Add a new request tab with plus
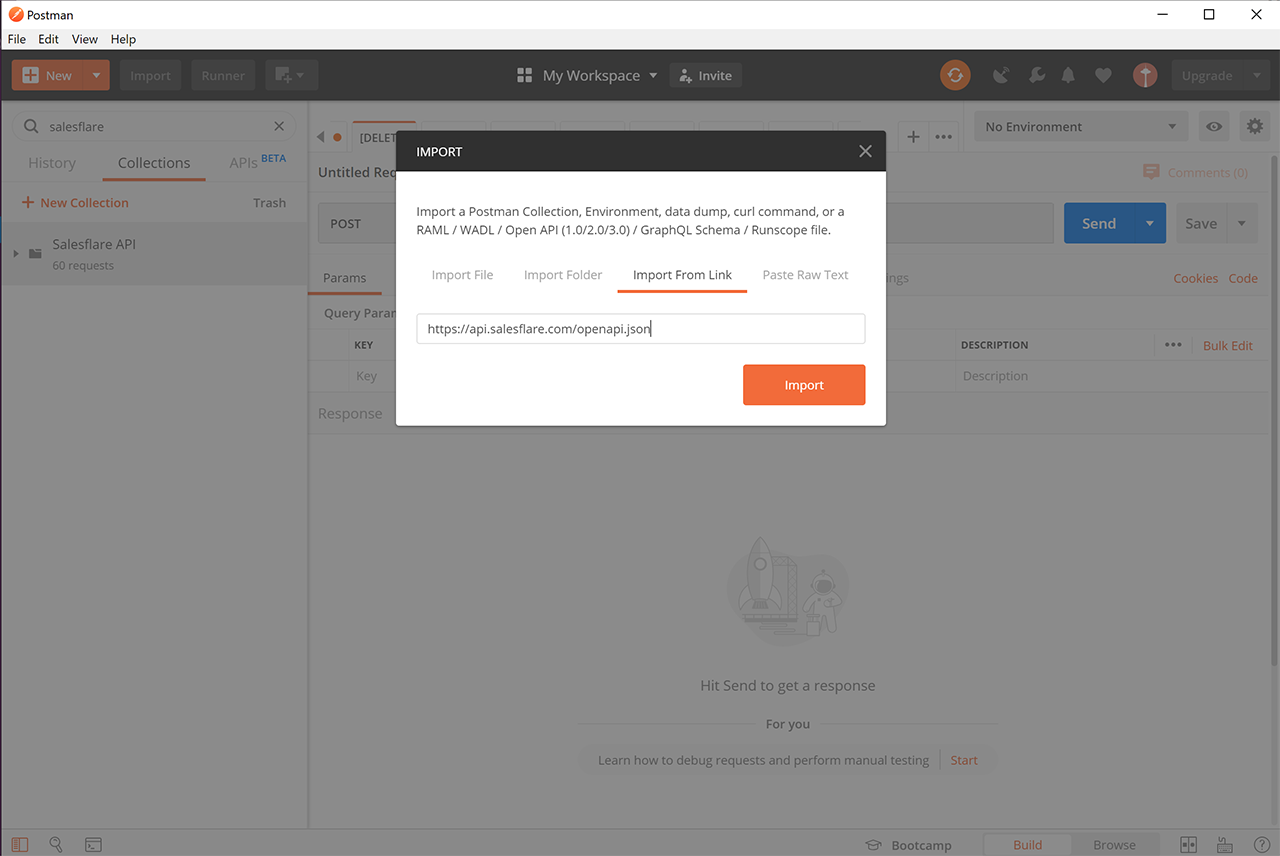 coord(913,137)
